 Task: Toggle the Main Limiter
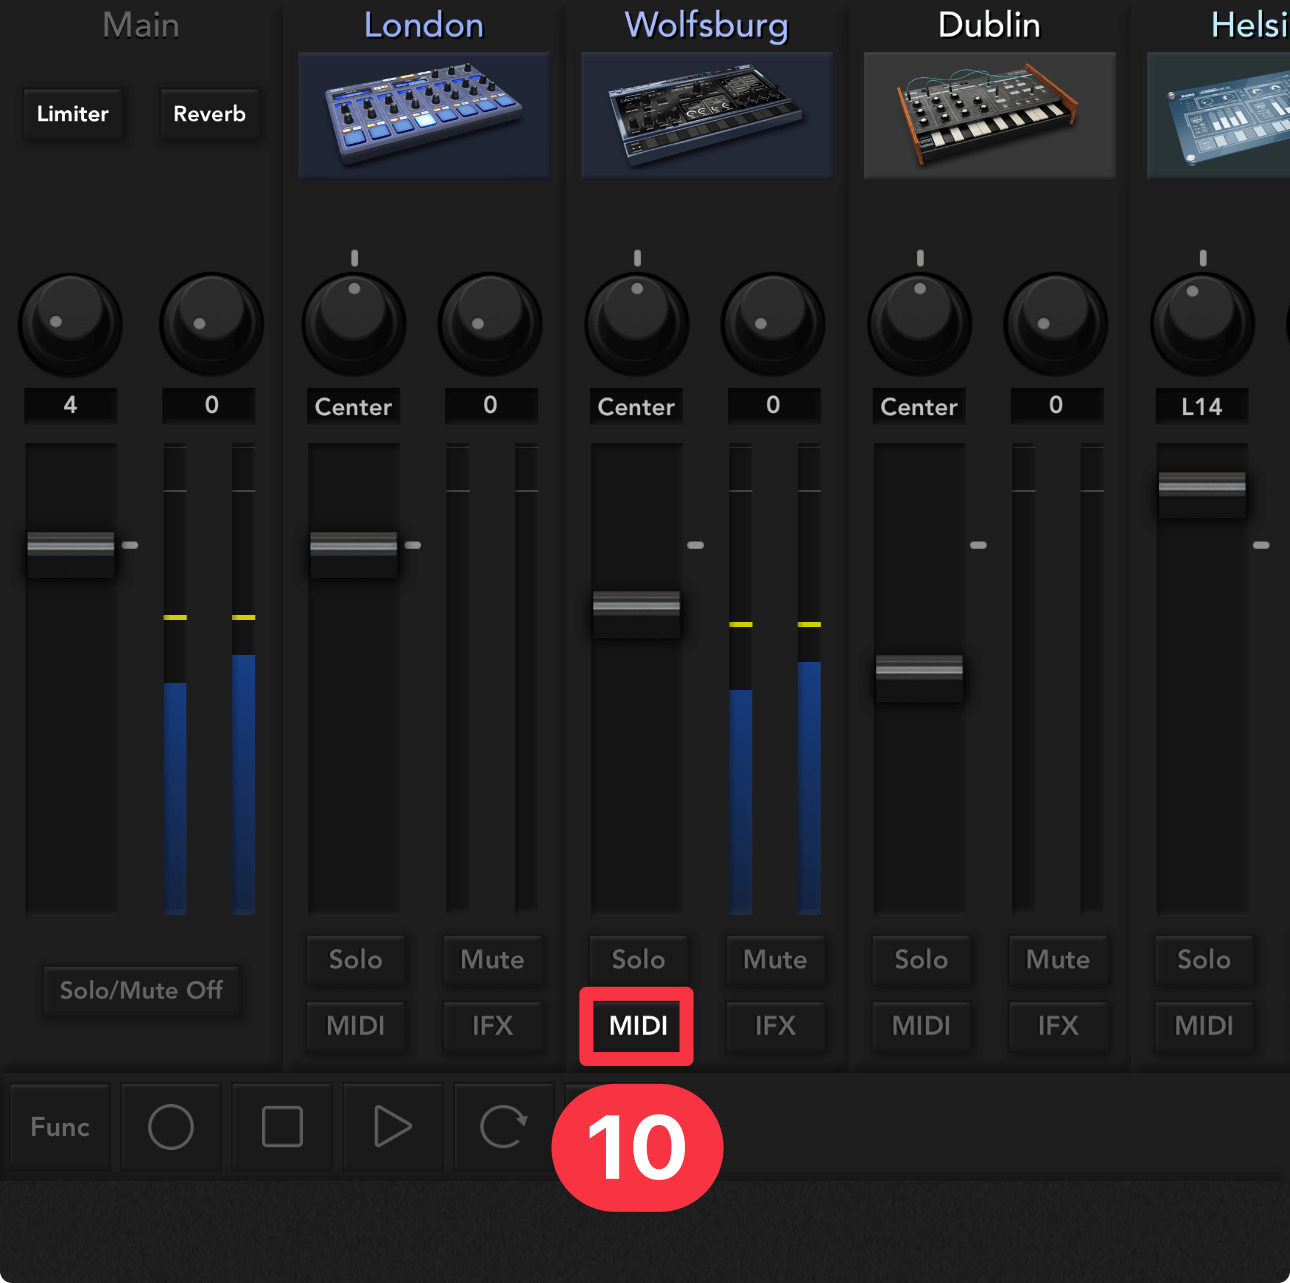point(73,114)
